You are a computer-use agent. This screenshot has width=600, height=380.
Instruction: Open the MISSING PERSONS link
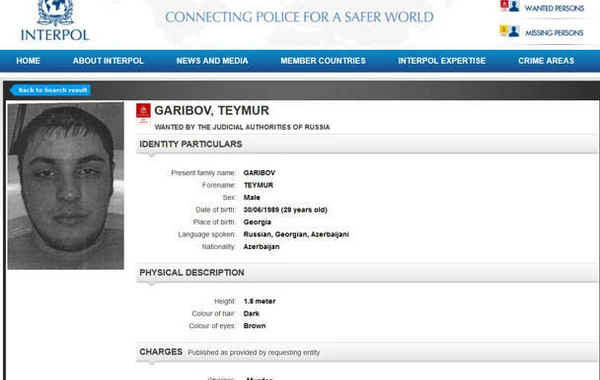pyautogui.click(x=554, y=33)
